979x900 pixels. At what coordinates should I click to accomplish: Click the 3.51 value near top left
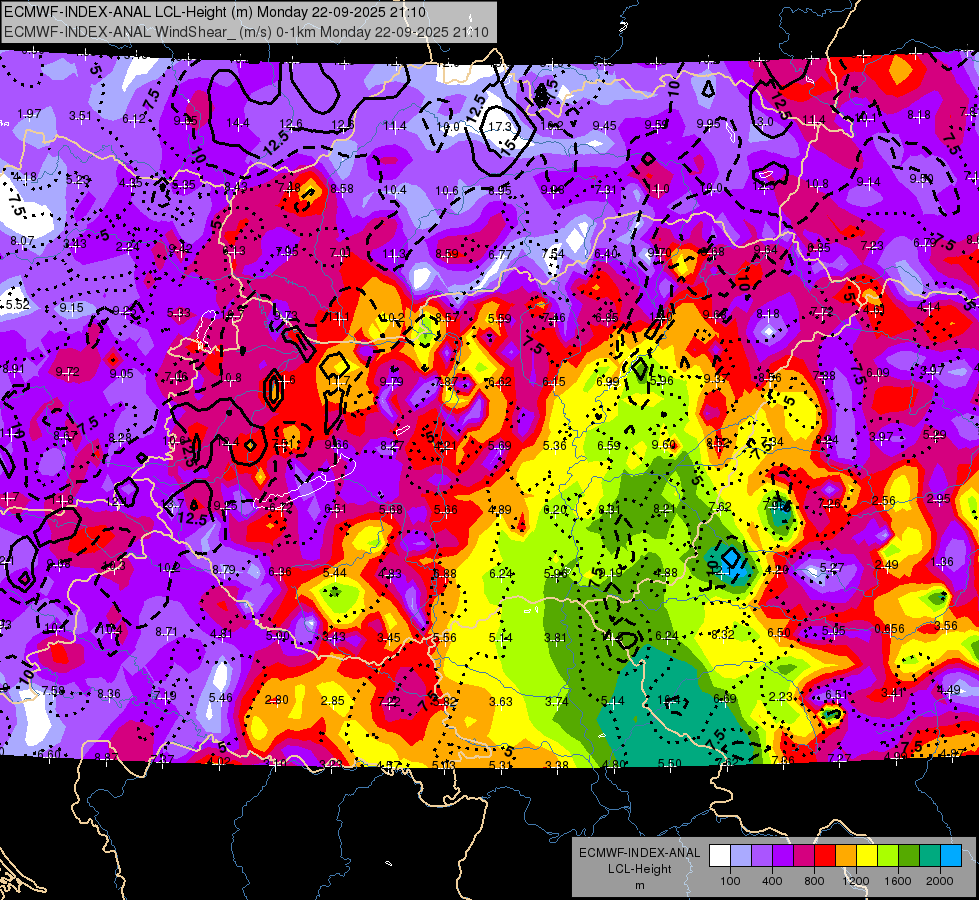(80, 116)
